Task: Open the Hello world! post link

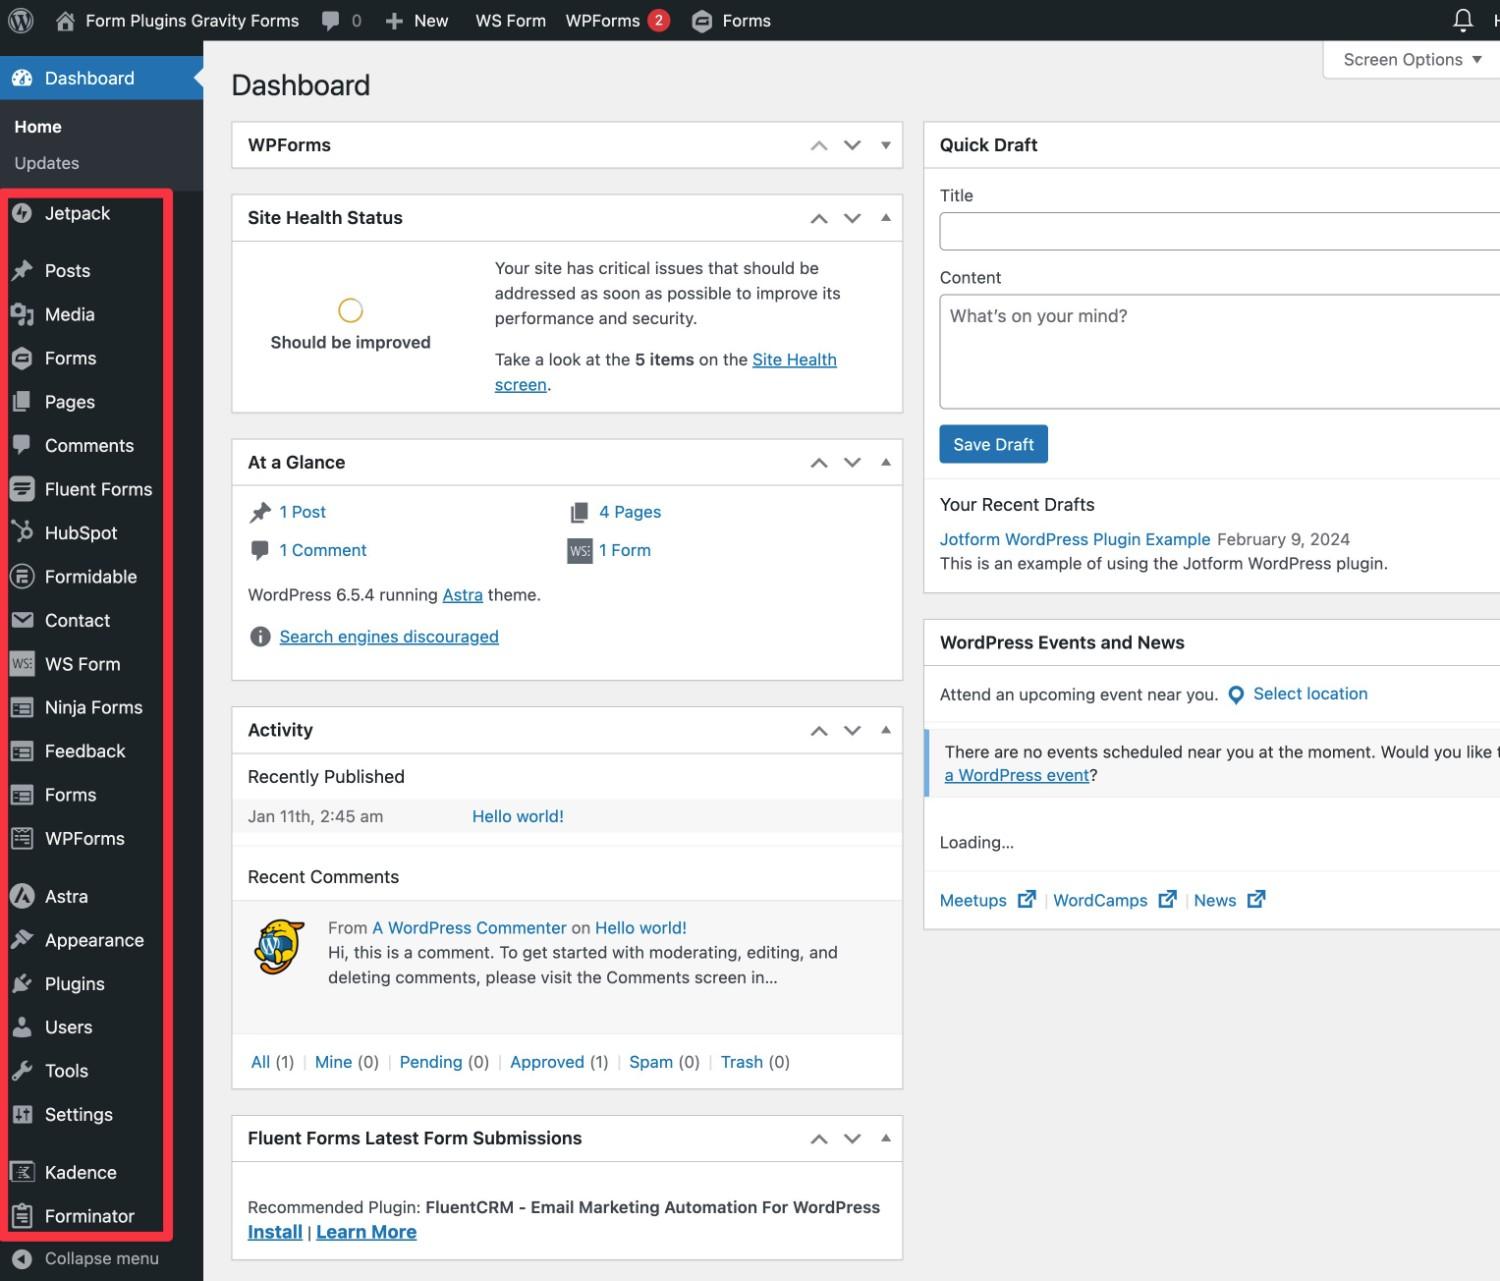Action: point(518,816)
